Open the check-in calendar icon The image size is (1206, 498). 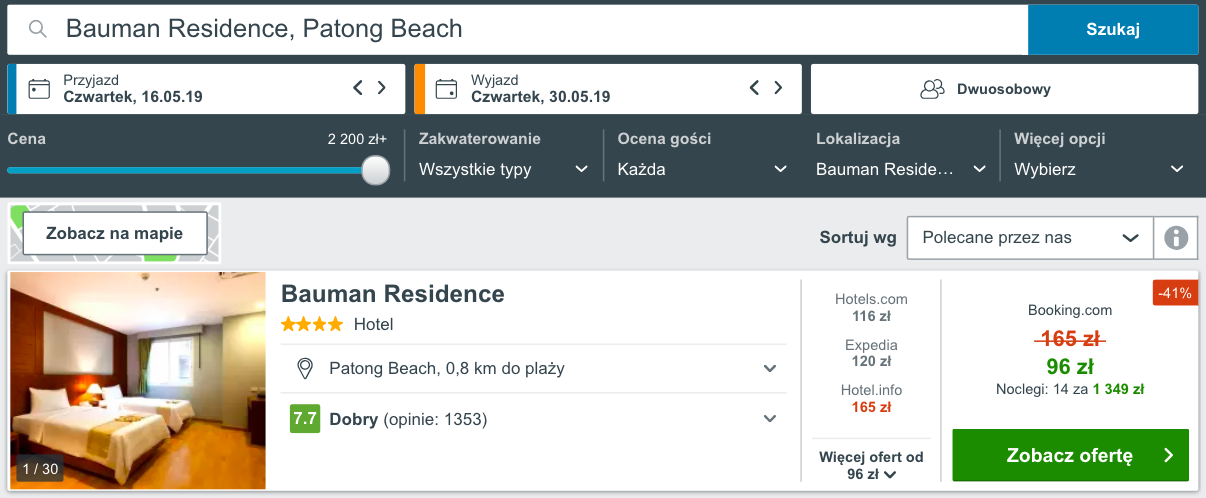tap(39, 89)
